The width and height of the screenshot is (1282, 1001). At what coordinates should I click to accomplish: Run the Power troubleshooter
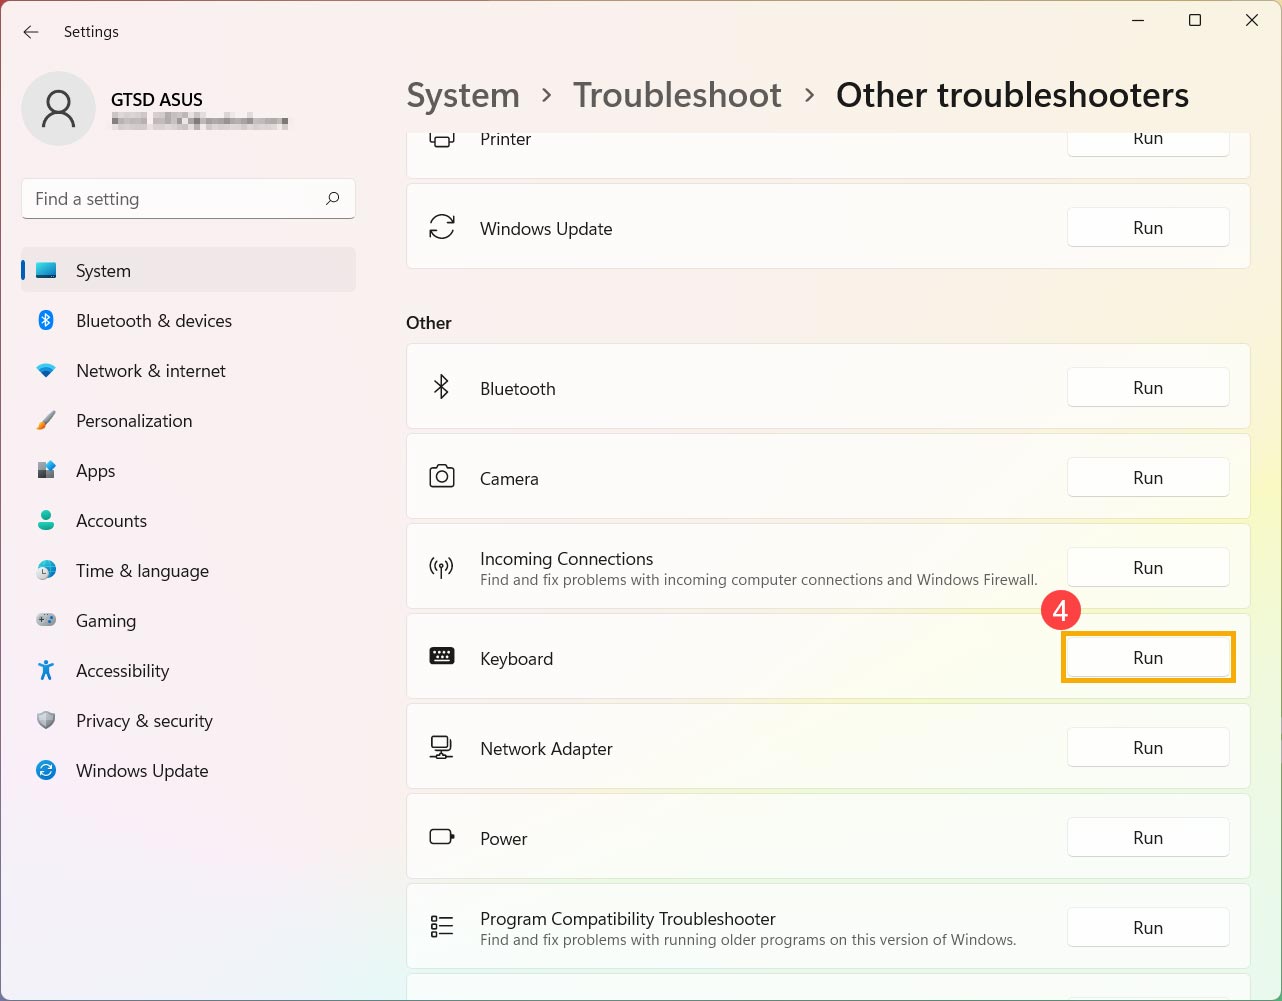click(x=1148, y=837)
